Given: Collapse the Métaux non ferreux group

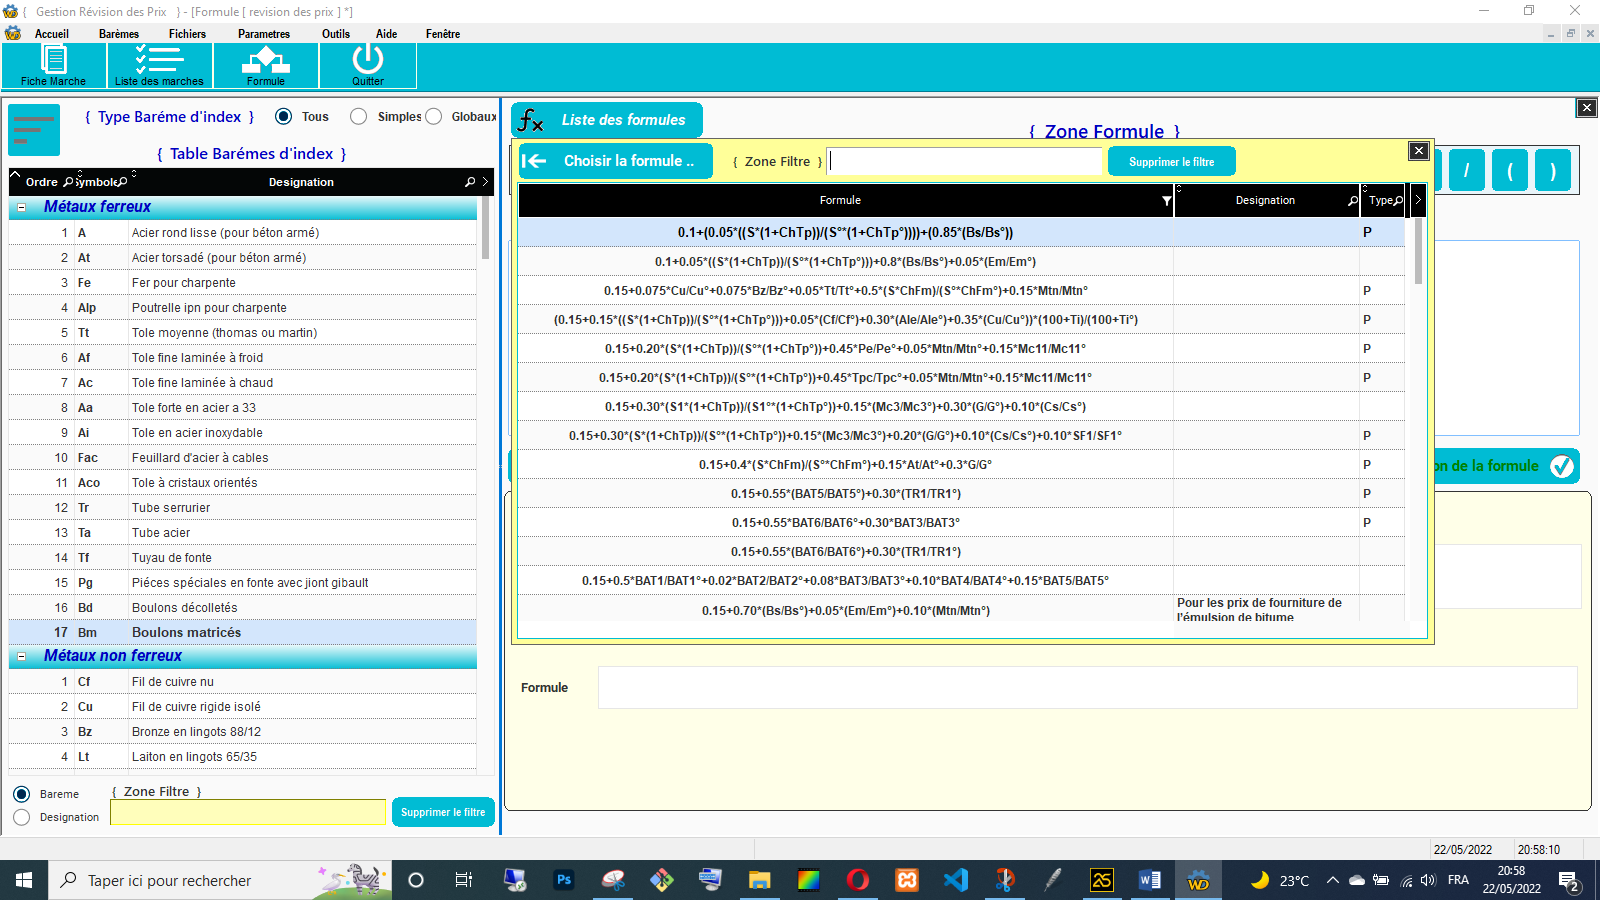Looking at the screenshot, I should tap(21, 657).
